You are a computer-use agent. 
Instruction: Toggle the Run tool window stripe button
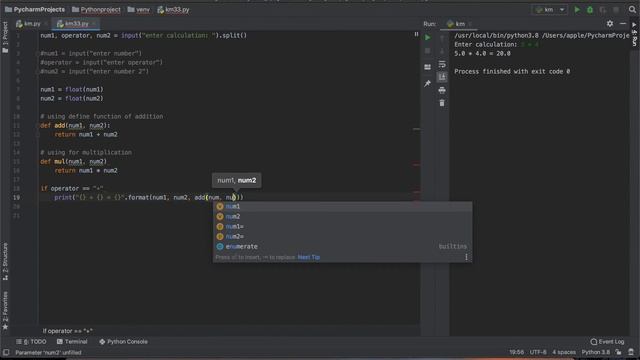(635, 34)
